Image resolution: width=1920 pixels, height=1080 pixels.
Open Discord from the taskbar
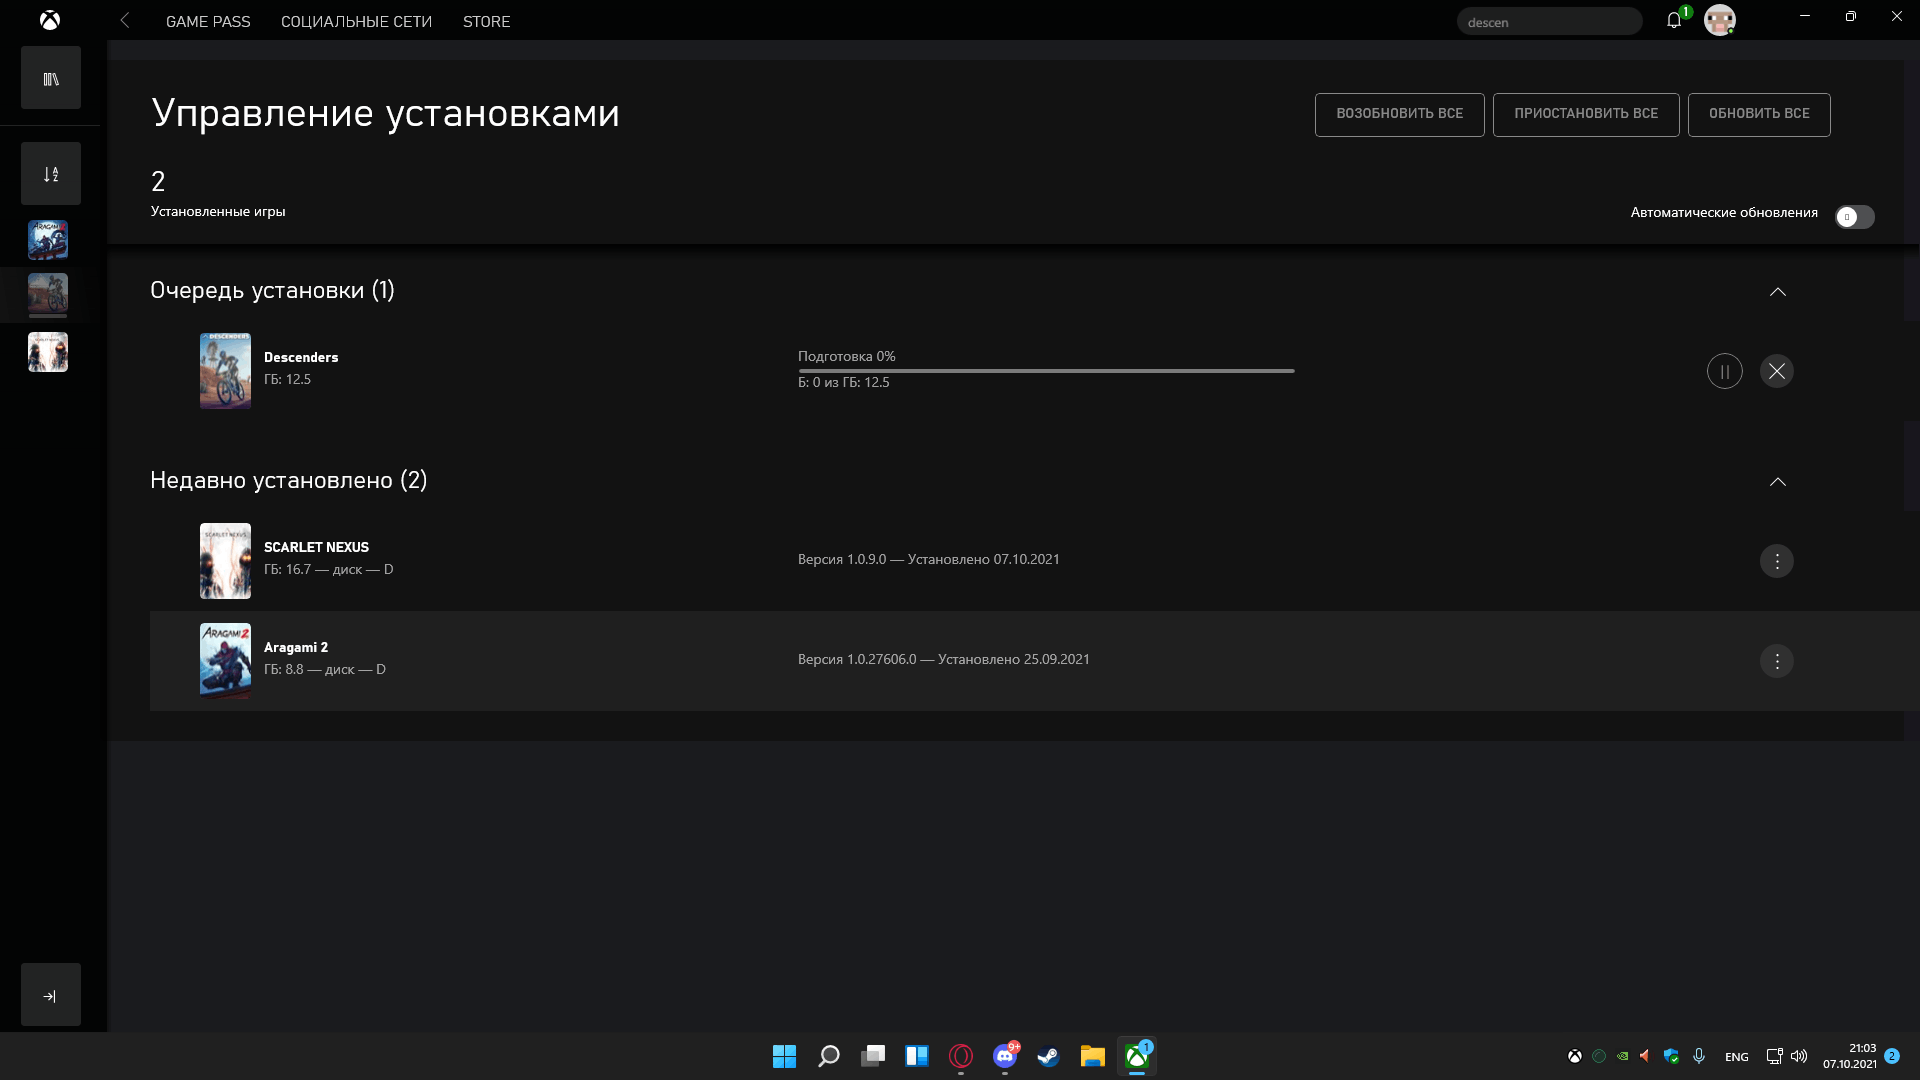click(x=1005, y=1056)
